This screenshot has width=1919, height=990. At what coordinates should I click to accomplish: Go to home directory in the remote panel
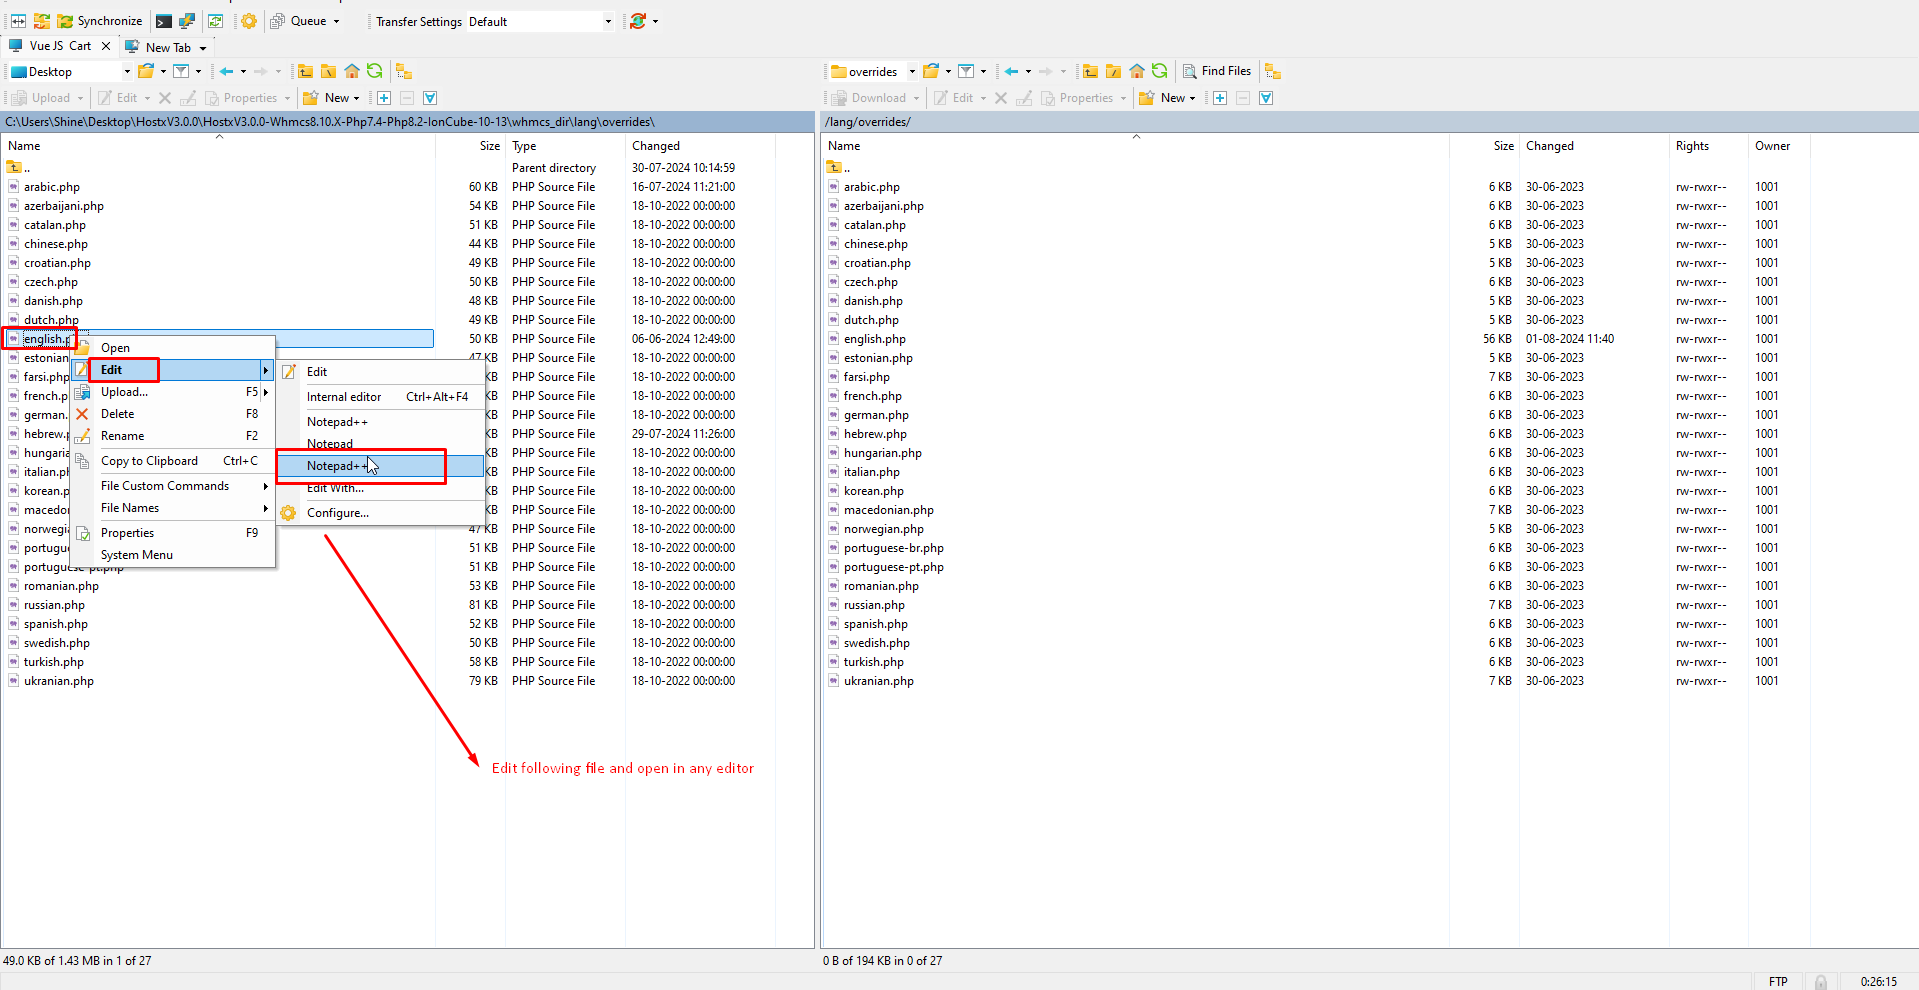point(1137,71)
